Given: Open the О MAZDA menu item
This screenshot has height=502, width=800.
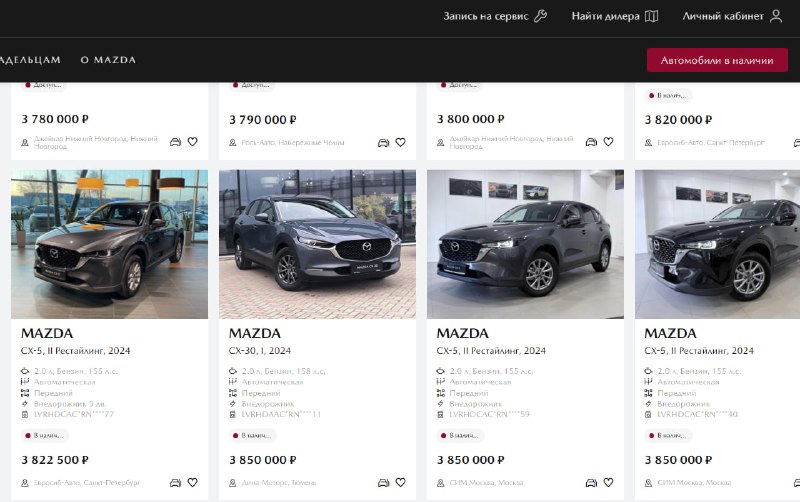Looking at the screenshot, I should [x=108, y=60].
